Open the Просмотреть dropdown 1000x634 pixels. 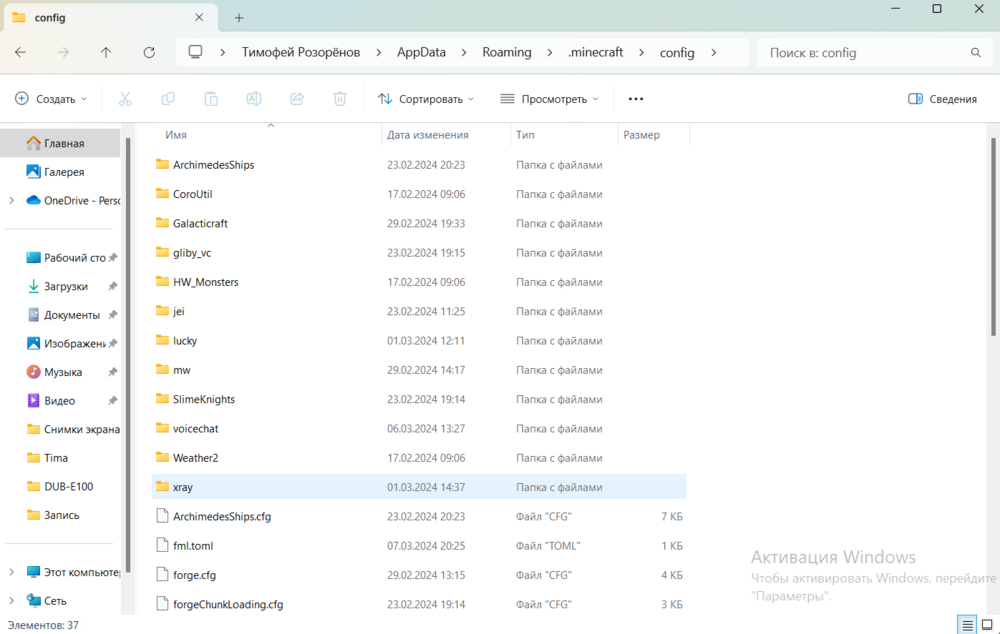(550, 99)
